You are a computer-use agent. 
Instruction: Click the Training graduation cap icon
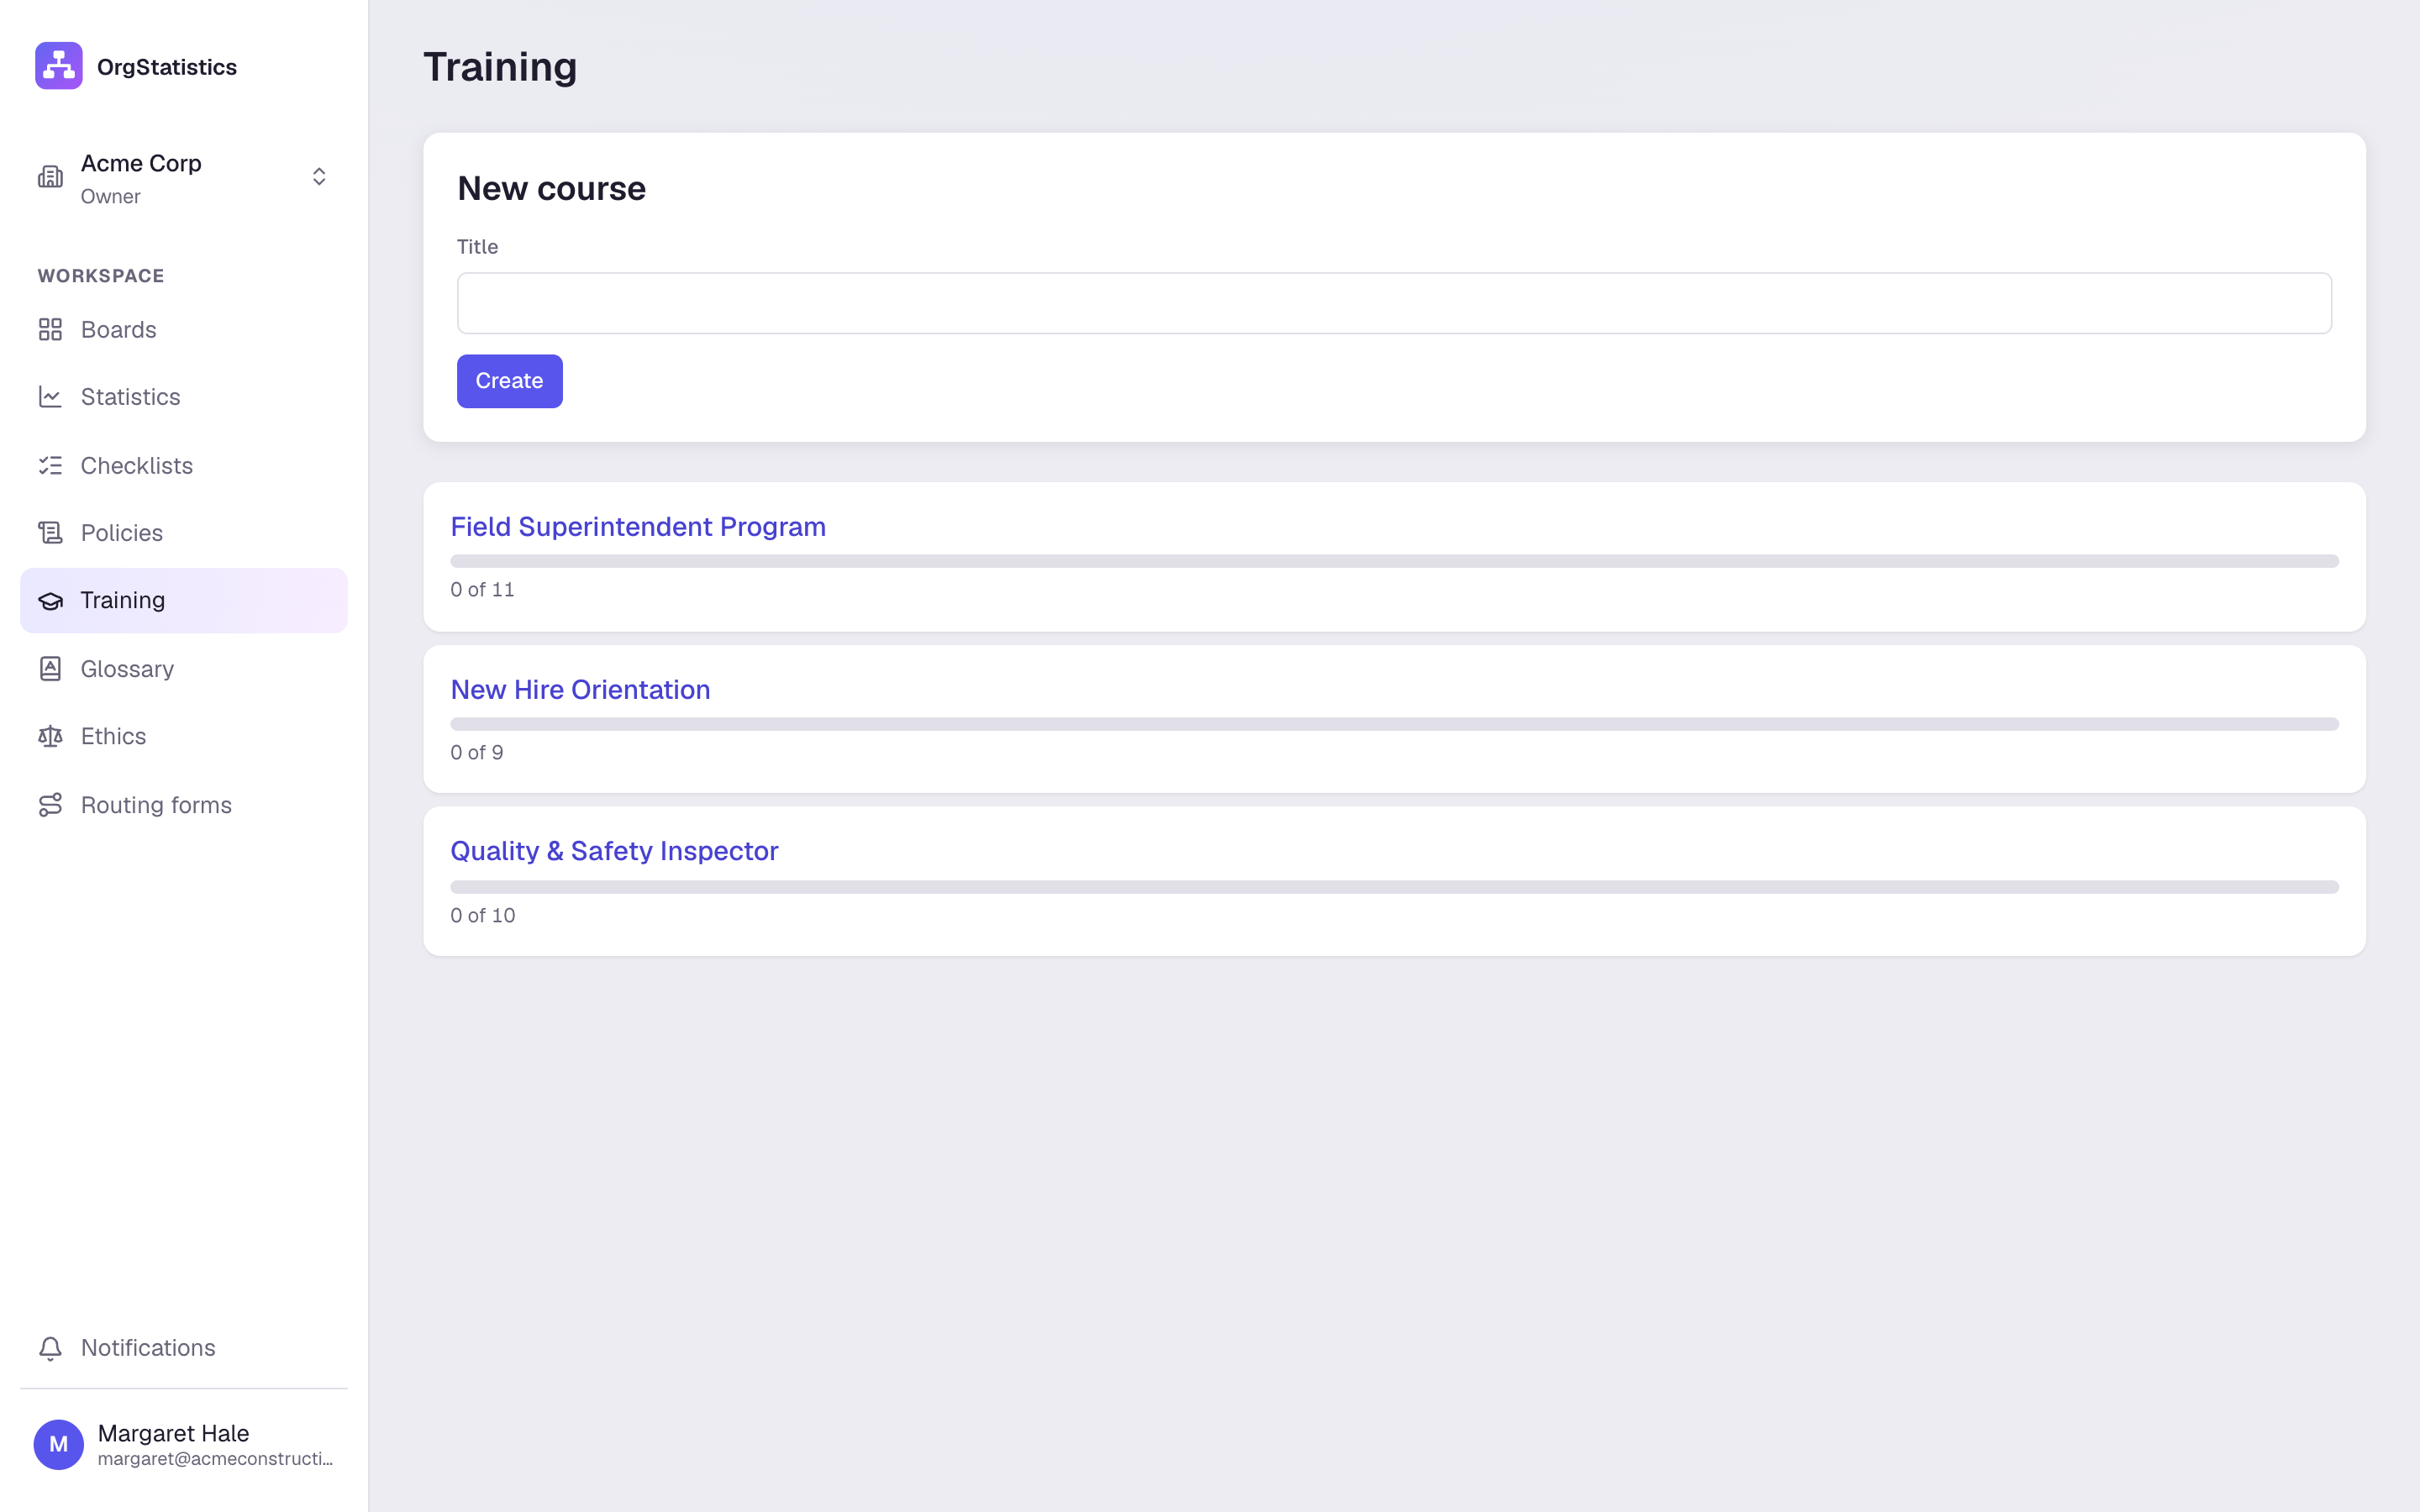tap(50, 601)
